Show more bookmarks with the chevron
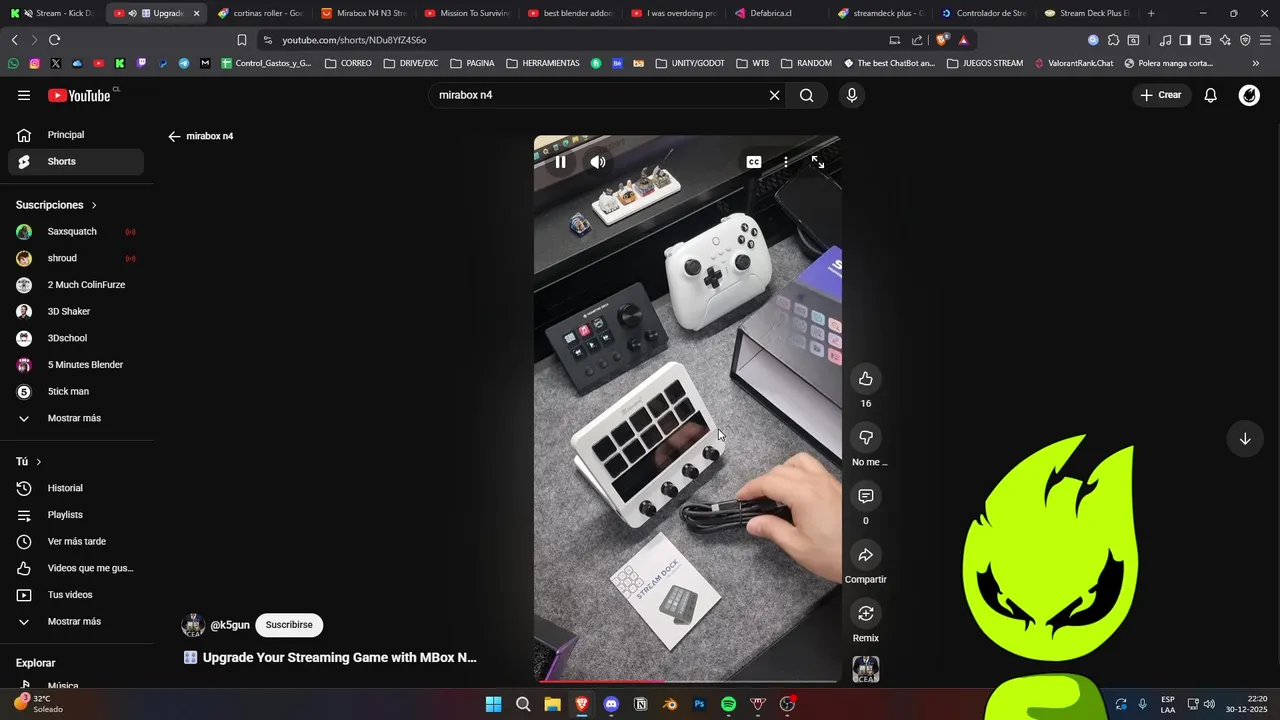The image size is (1280, 720). pyautogui.click(x=1256, y=63)
